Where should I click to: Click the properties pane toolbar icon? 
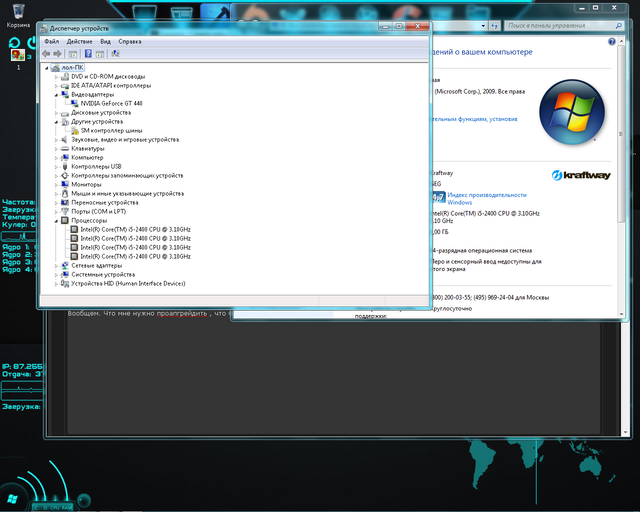100,53
